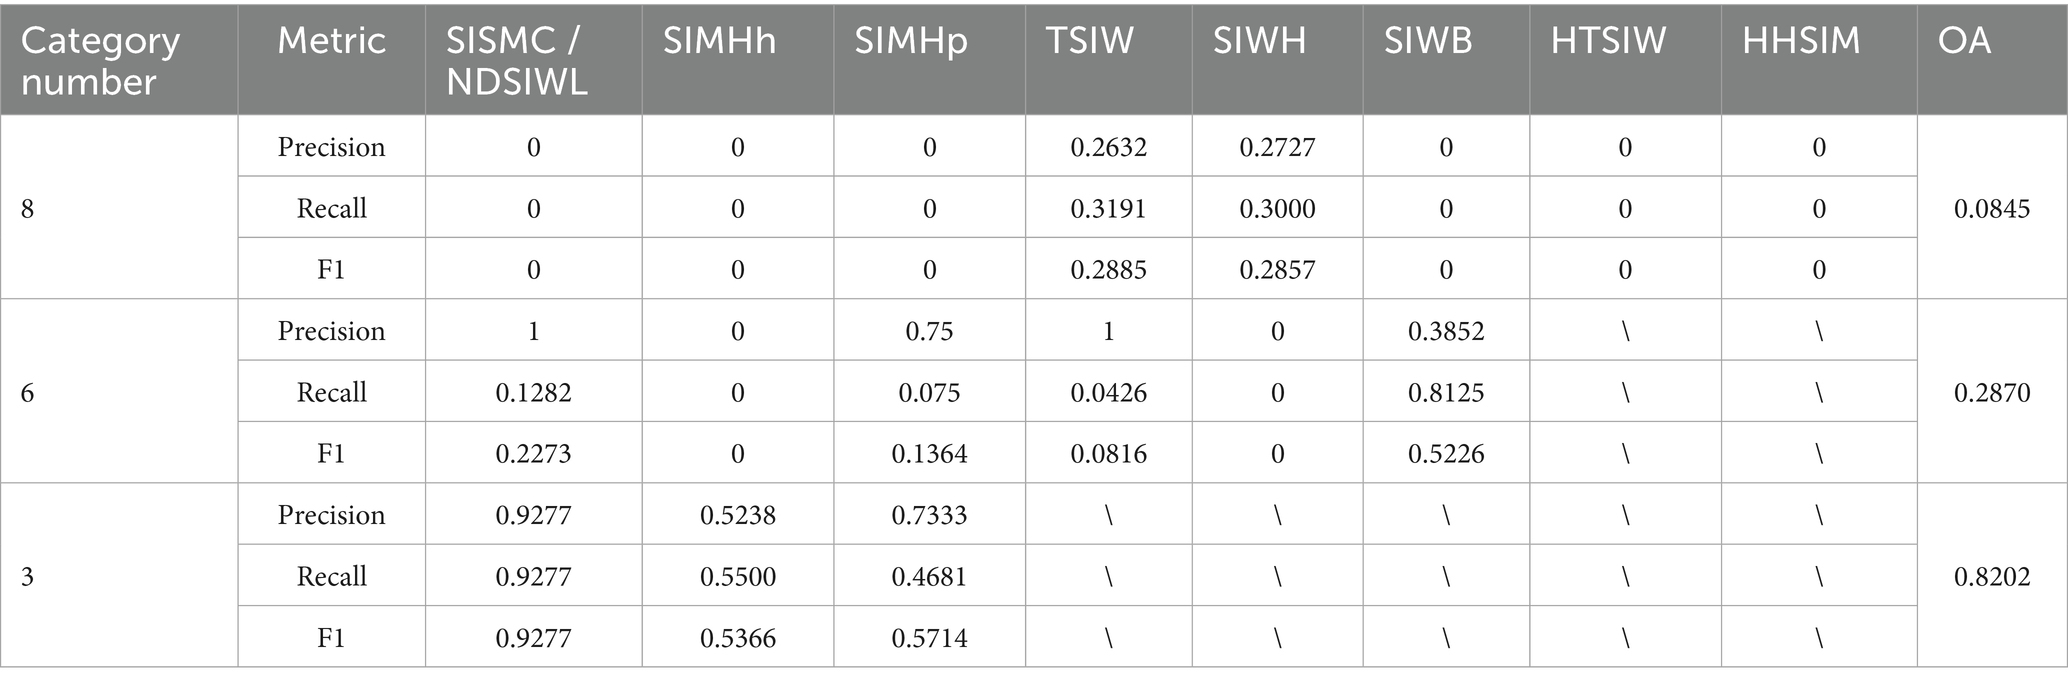Select the category number 6 cell
This screenshot has width=2068, height=685.
point(28,392)
